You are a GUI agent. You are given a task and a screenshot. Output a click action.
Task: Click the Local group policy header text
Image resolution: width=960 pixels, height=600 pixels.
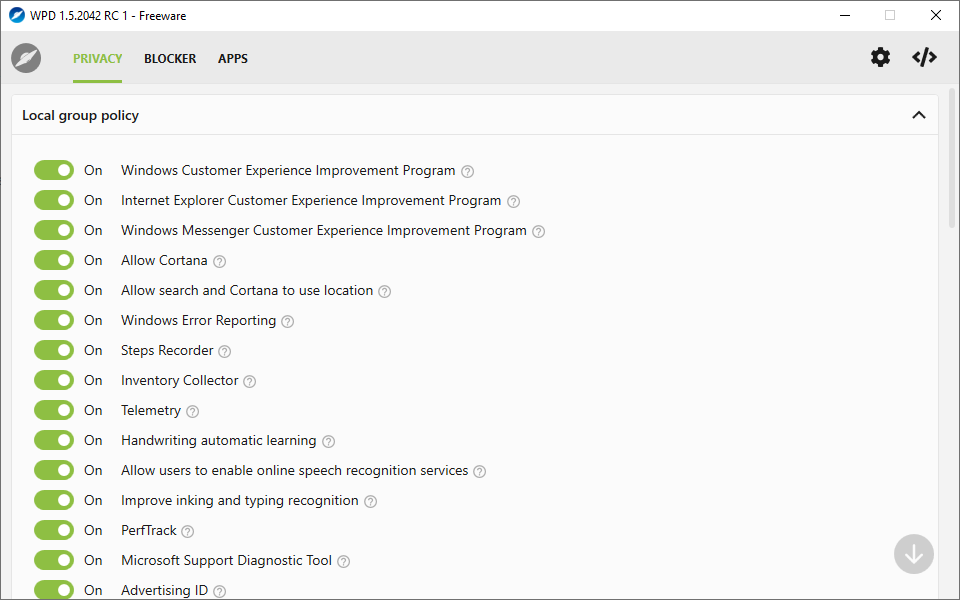point(80,116)
